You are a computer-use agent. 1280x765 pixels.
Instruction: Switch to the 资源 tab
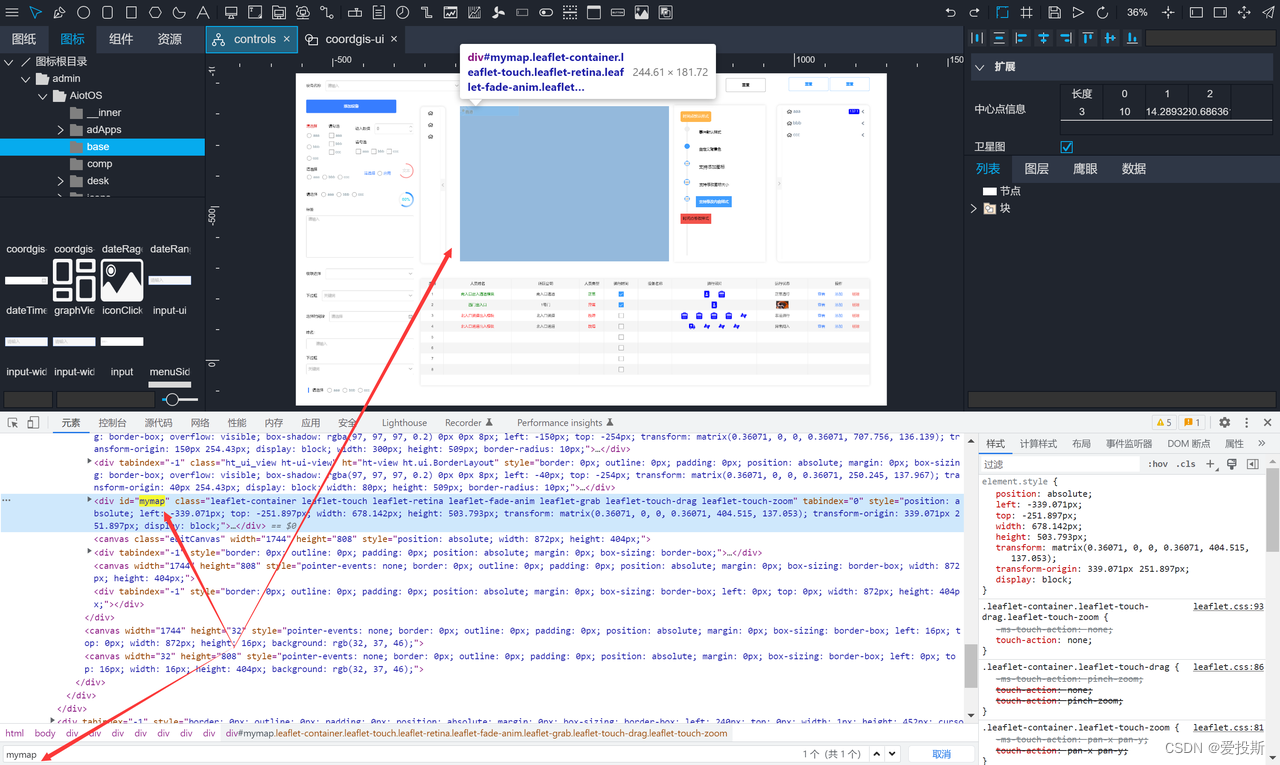[170, 39]
